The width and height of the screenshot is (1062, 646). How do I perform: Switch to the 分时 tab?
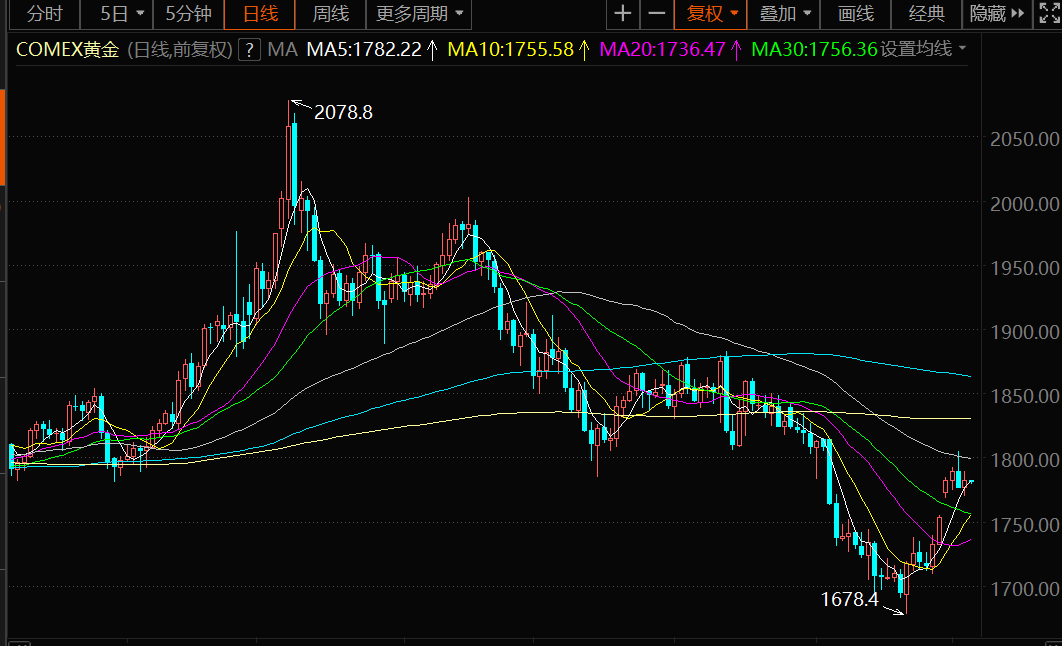pyautogui.click(x=43, y=14)
